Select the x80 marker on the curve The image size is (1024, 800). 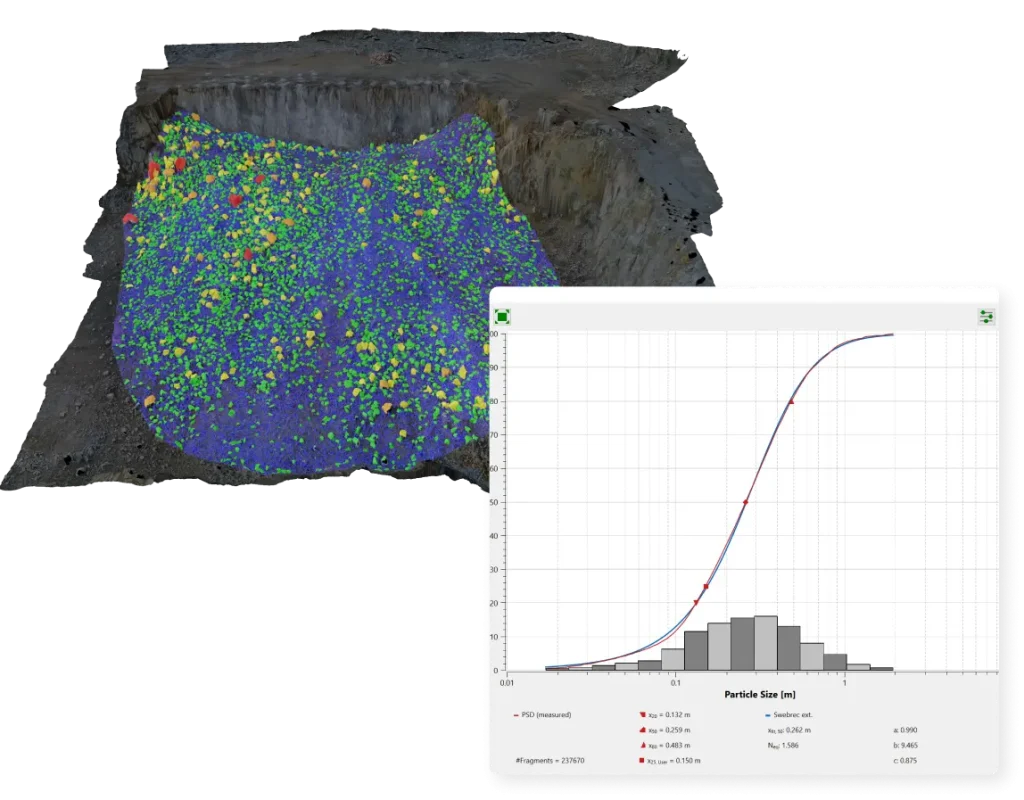pos(791,402)
